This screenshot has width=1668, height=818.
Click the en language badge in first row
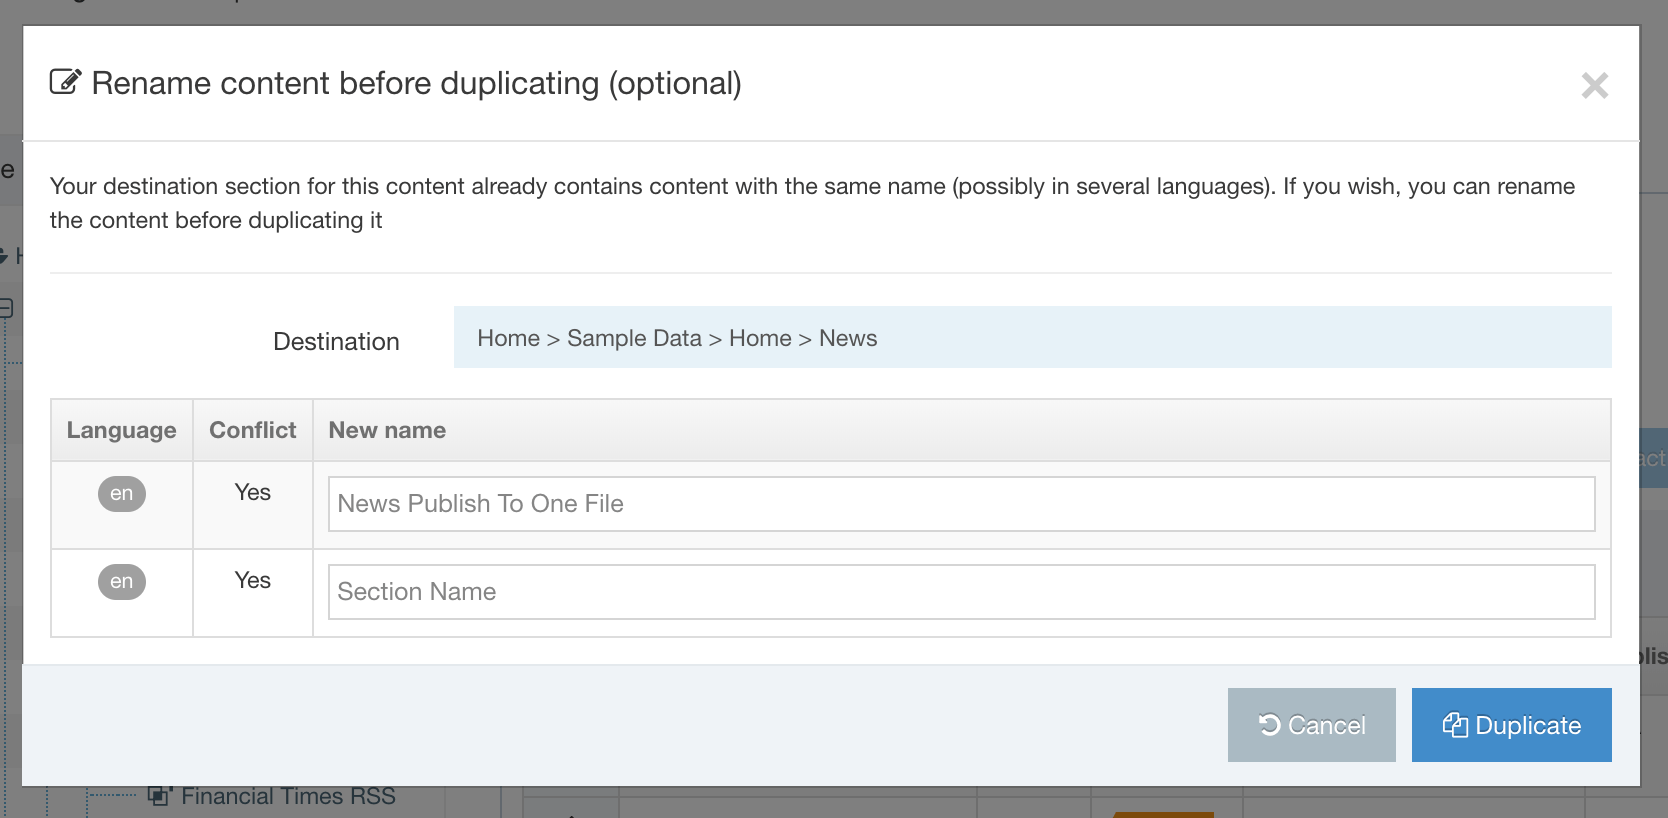(x=122, y=493)
